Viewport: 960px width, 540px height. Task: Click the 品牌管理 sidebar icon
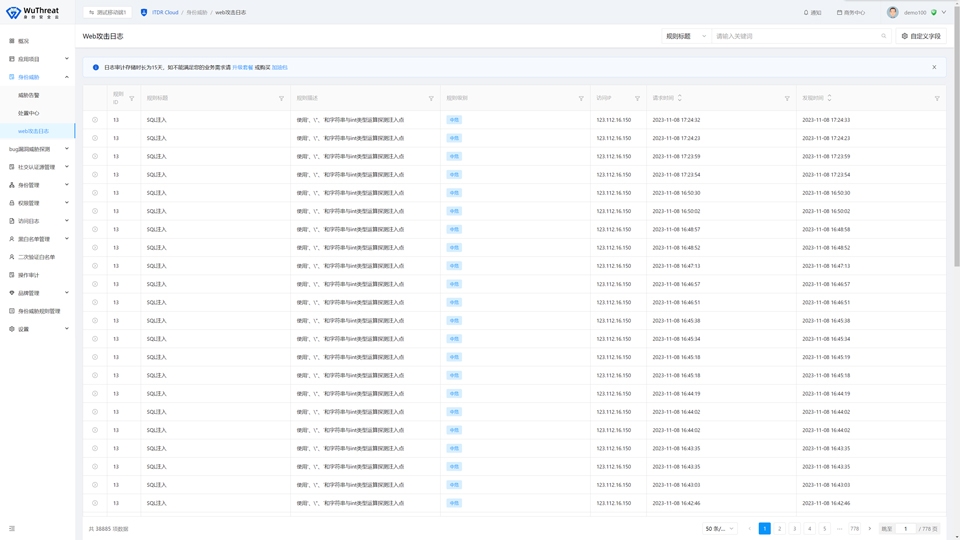coord(12,293)
